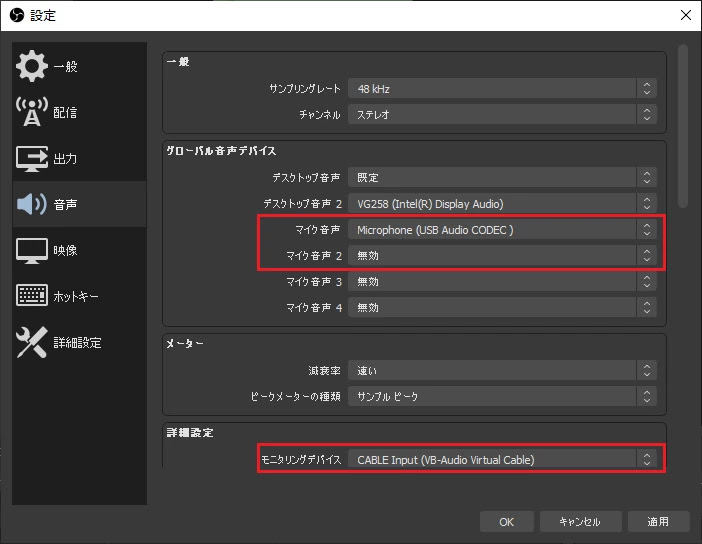Click the グローバル音声デバイス section heading
This screenshot has height=544, width=702.
221,151
